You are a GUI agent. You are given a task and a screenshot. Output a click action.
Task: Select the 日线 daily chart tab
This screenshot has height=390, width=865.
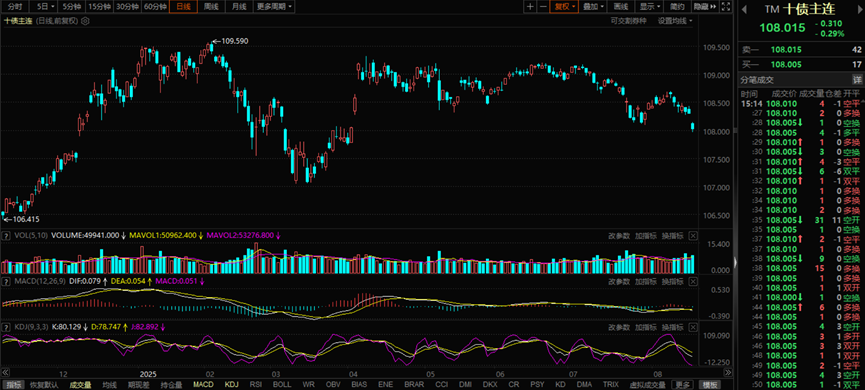[183, 7]
